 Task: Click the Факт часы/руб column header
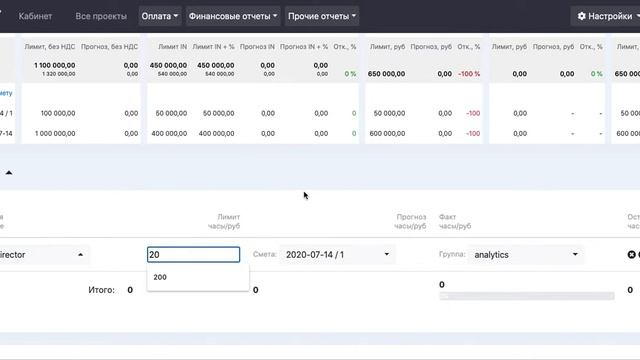tap(455, 222)
